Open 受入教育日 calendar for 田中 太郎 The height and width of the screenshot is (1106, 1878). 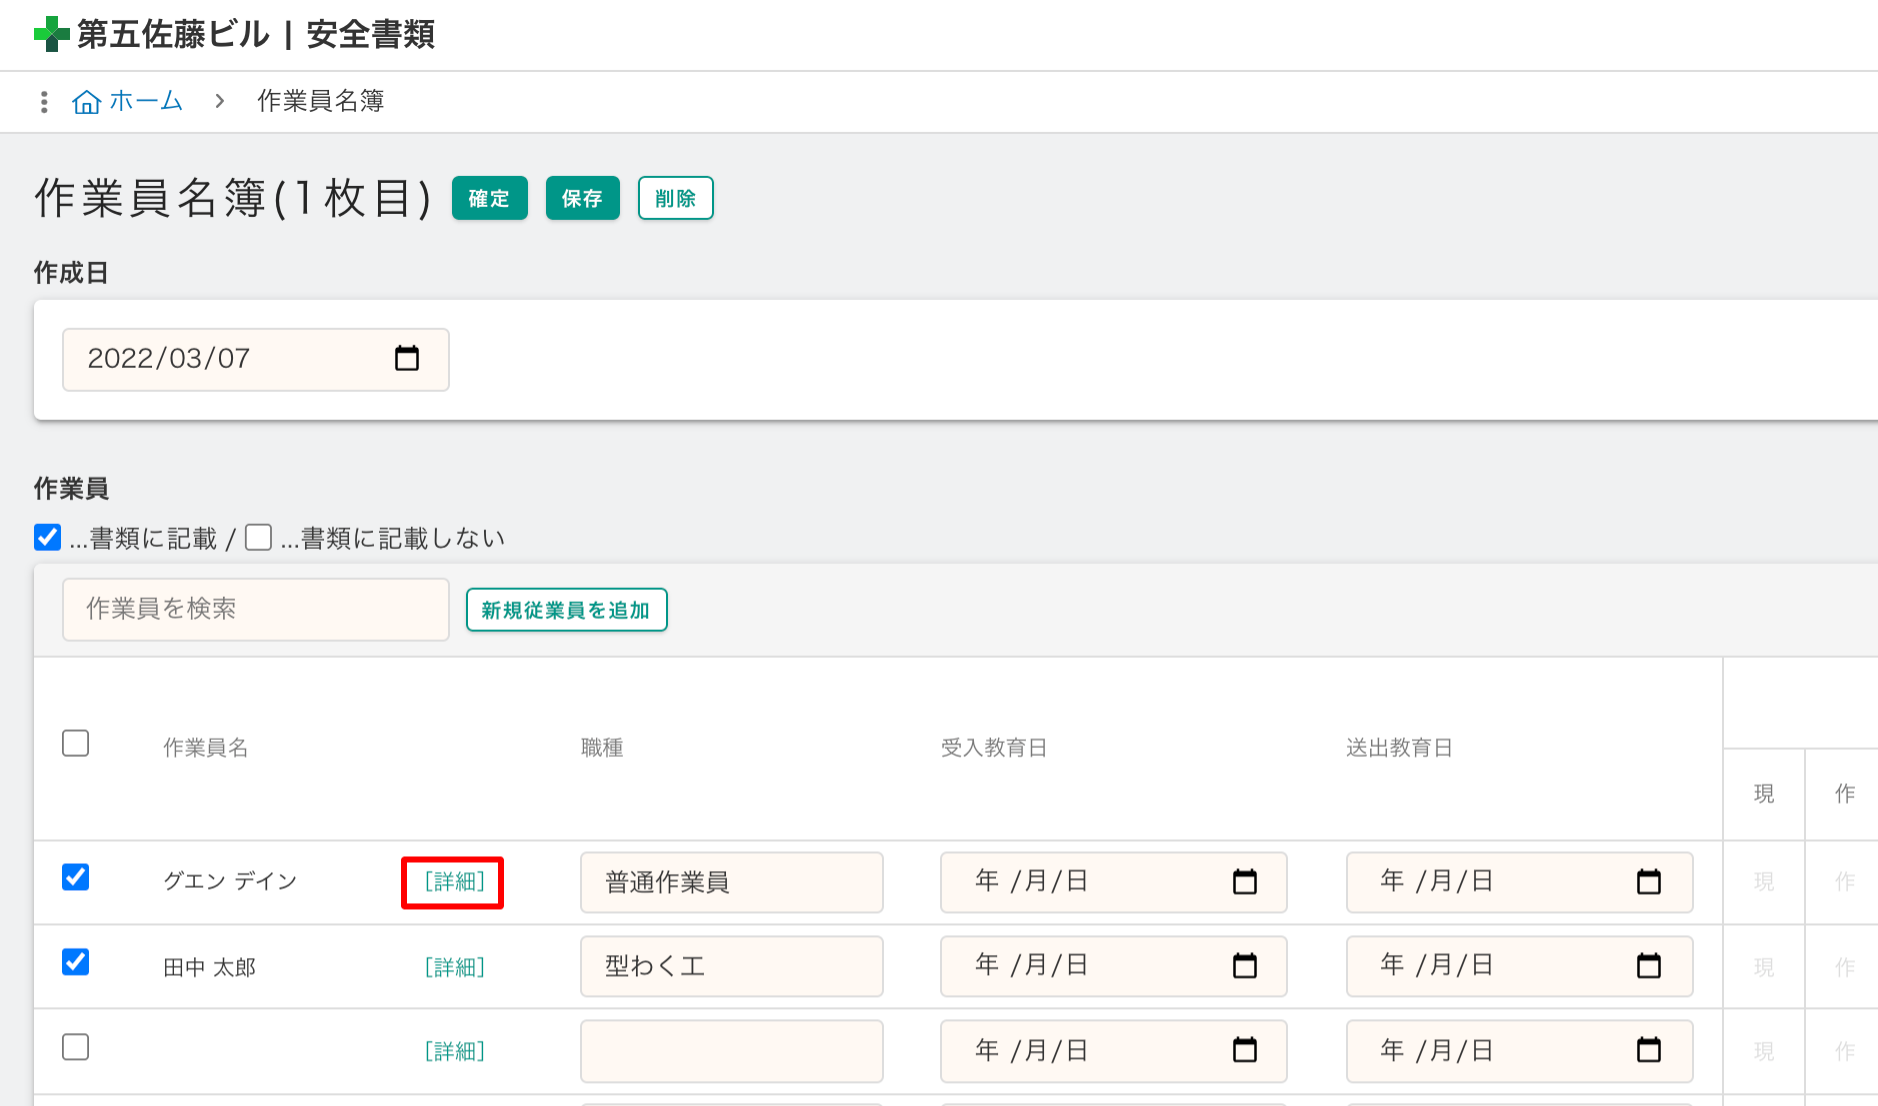[1244, 966]
